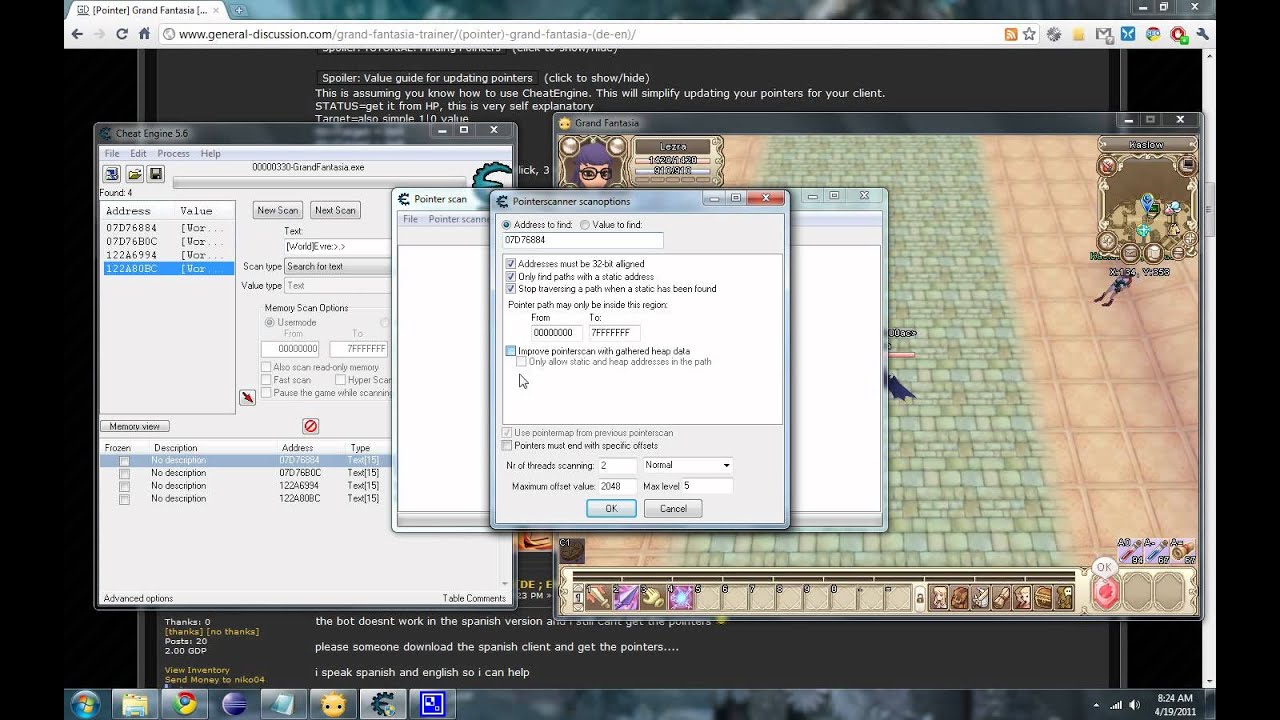Select the Cheat Engine gear icon on the taskbar
1280x720 pixels.
[383, 705]
